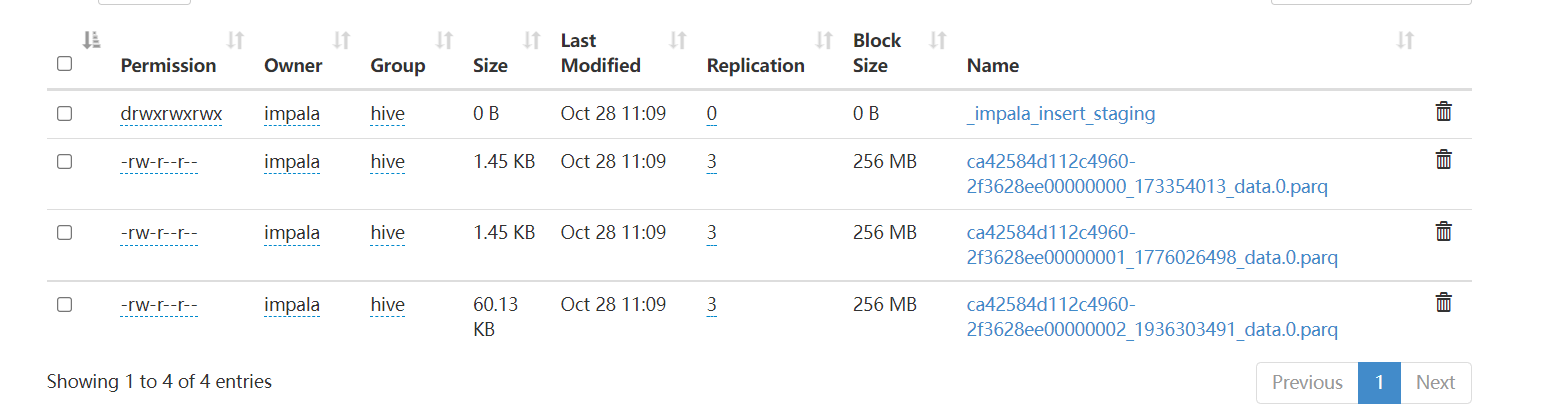The image size is (1541, 414).
Task: Sort by Name column sort icon
Action: [1405, 41]
